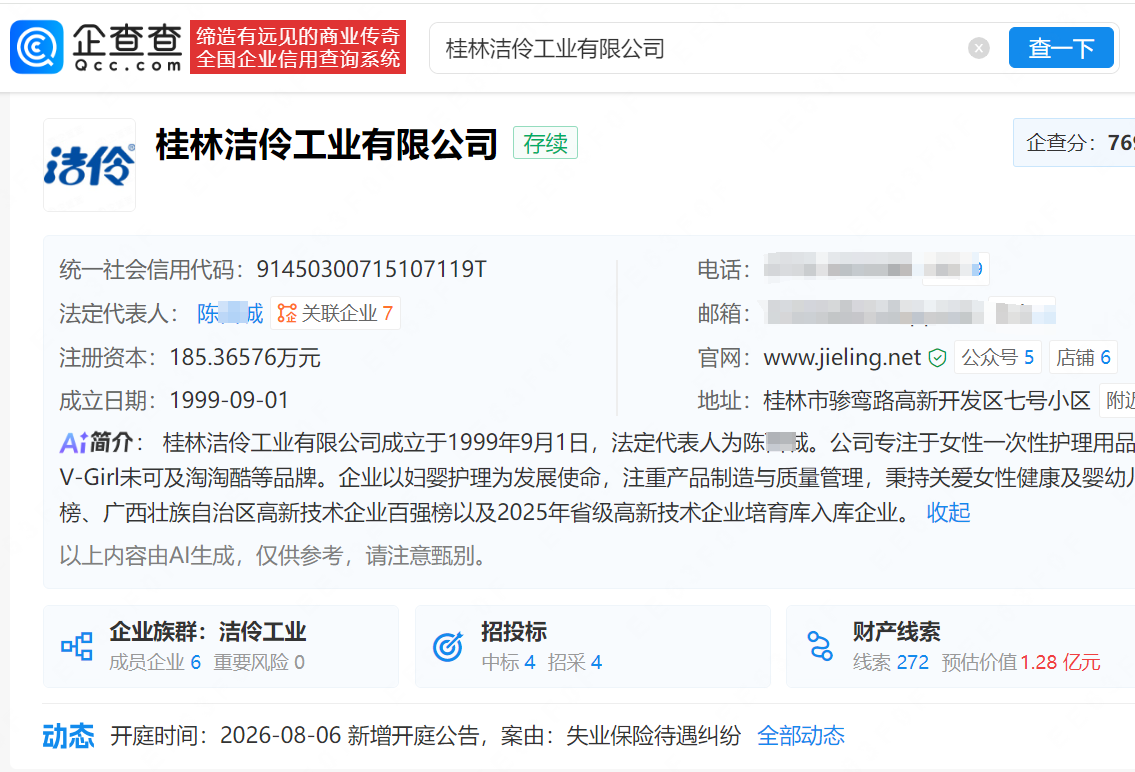
Task: Select the credit code 91450300715107119T
Action: [371, 269]
